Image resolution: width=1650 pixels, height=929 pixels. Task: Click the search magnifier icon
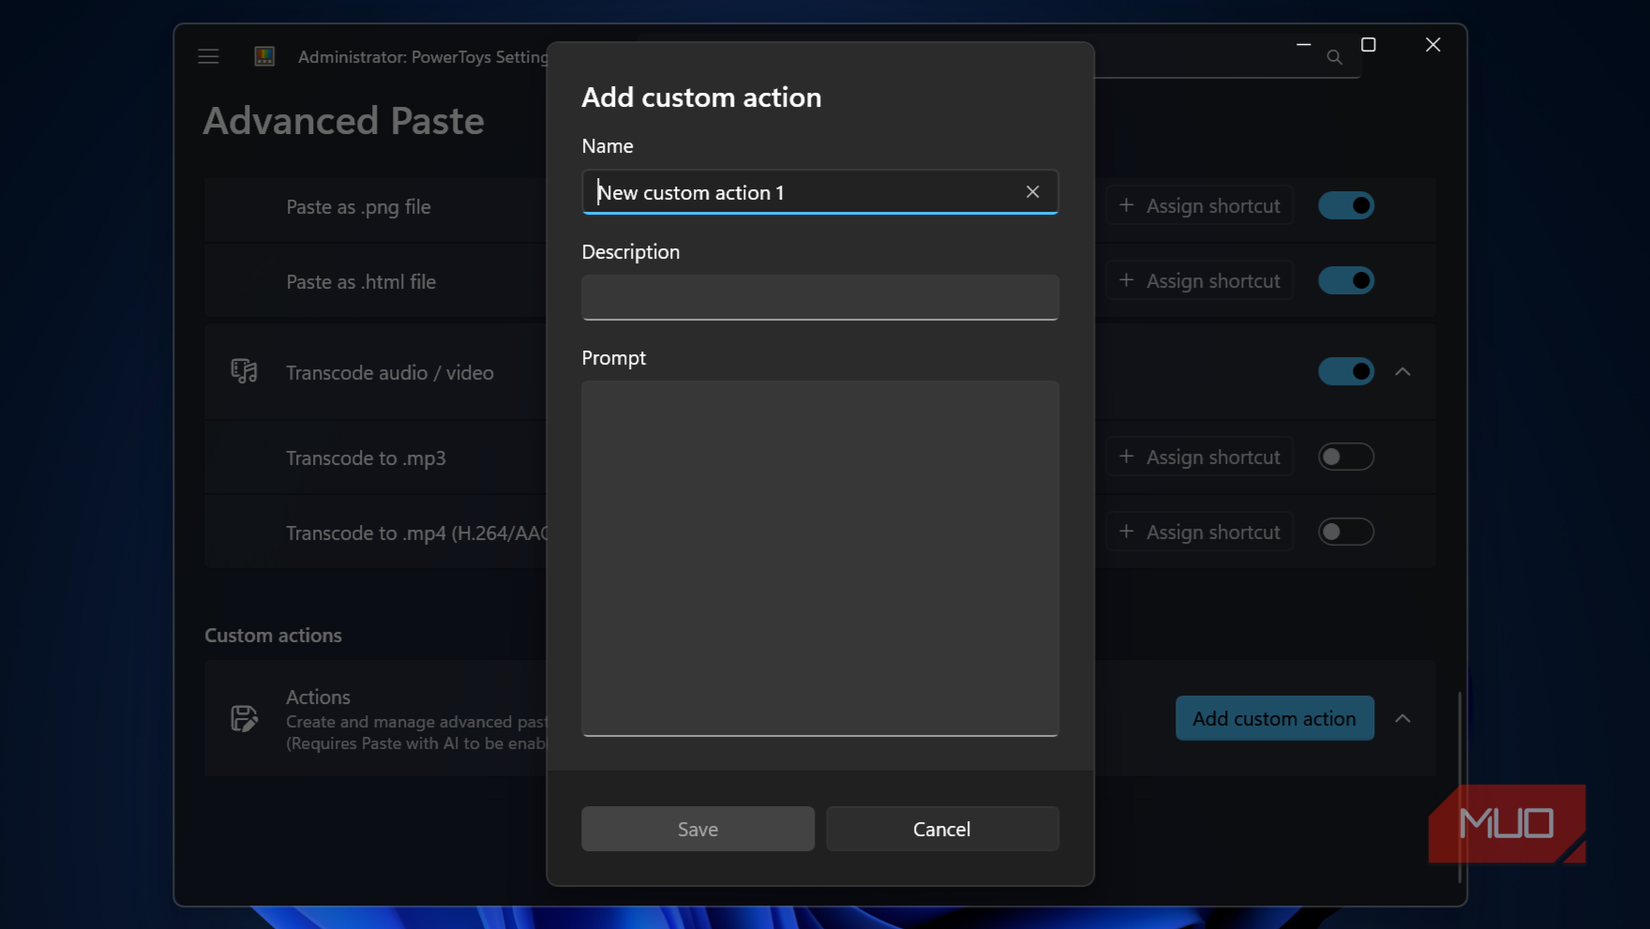[x=1334, y=58]
